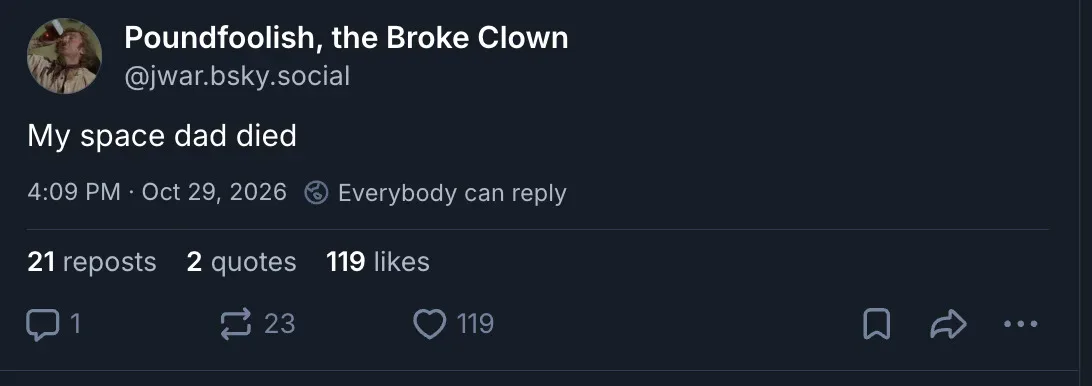Viewport: 1092px width, 386px height.
Task: Click the post text My space dad died
Action: (162, 136)
